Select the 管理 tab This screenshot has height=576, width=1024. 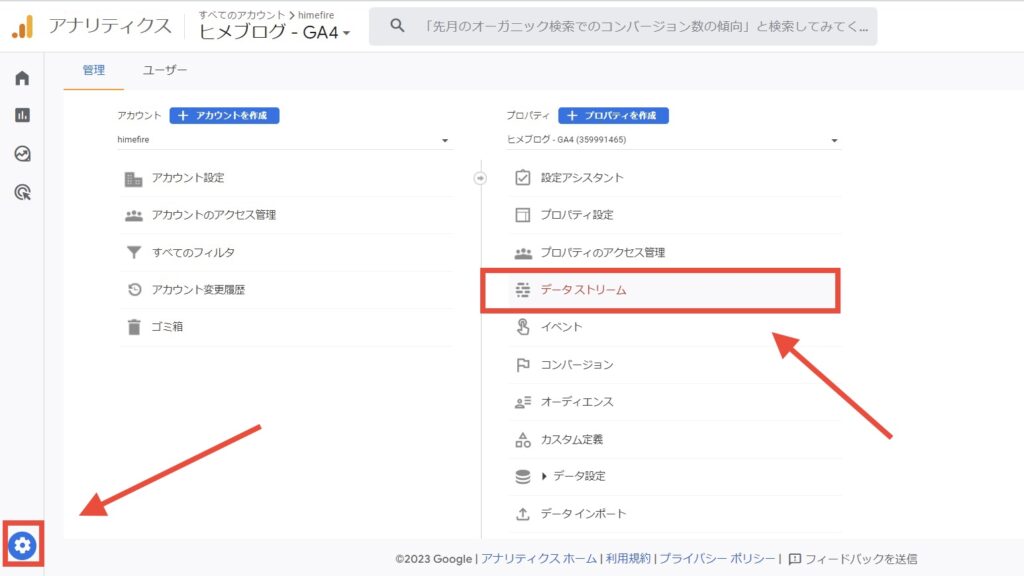pos(92,71)
